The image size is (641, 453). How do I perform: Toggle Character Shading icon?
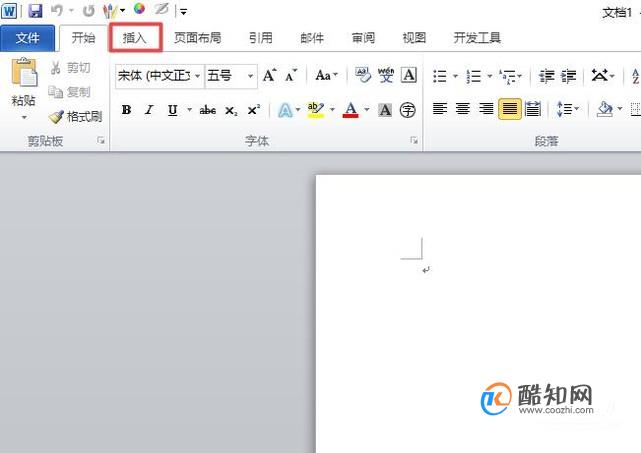385,110
